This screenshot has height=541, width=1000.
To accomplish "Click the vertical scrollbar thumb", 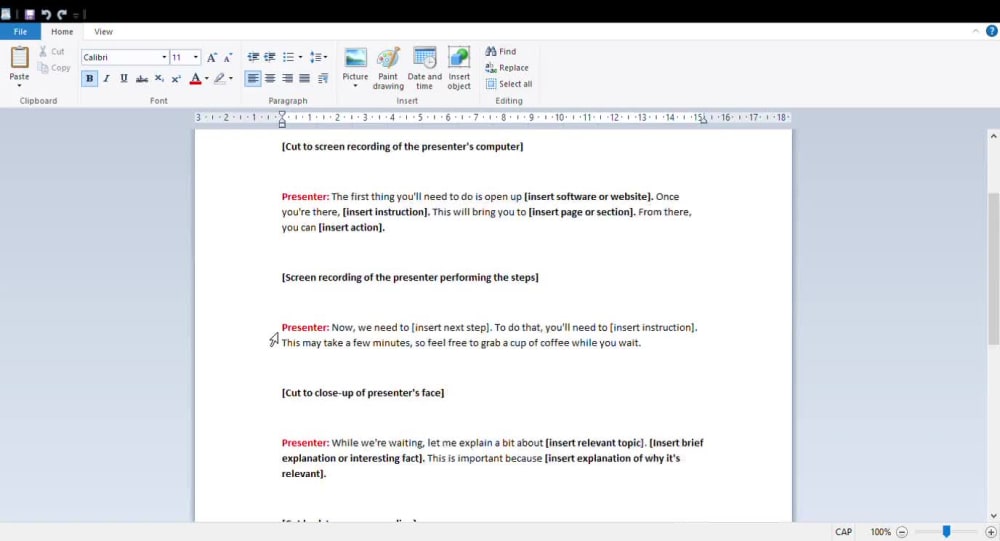I will (x=993, y=268).
